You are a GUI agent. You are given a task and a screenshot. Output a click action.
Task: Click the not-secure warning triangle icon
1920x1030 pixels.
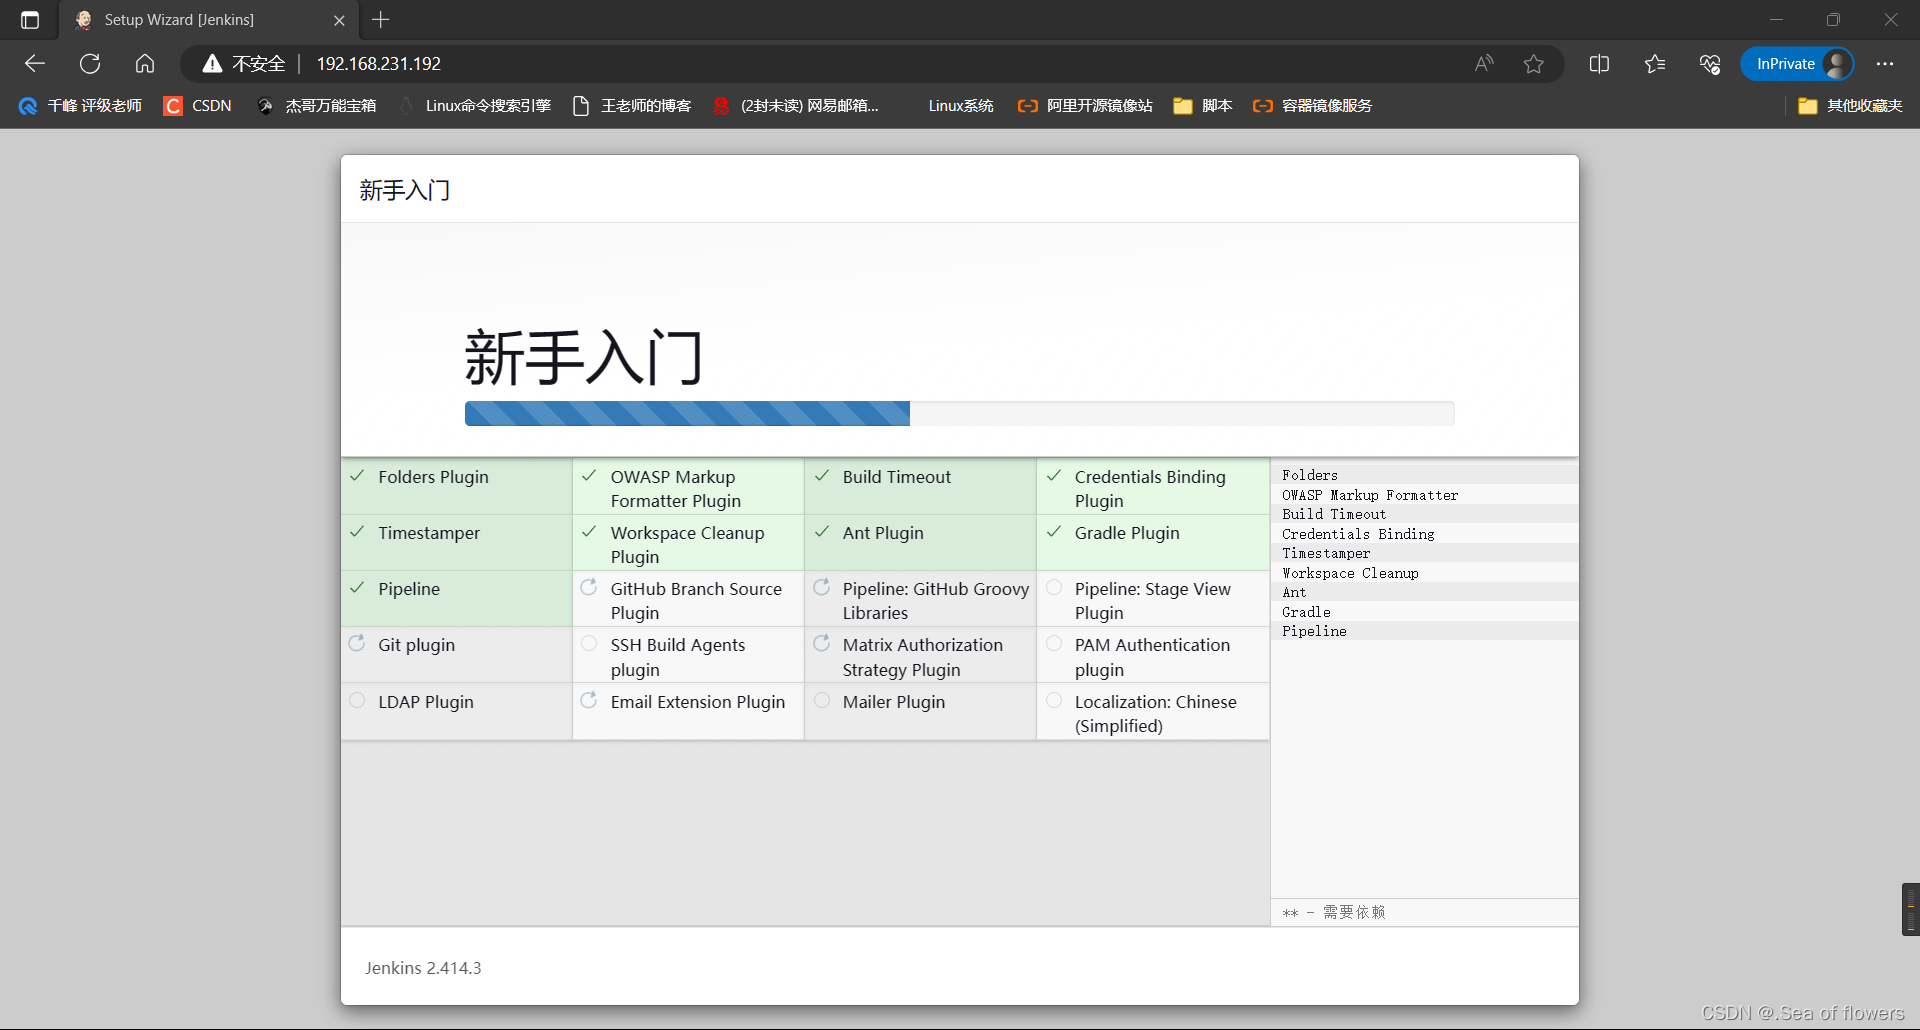pos(212,64)
